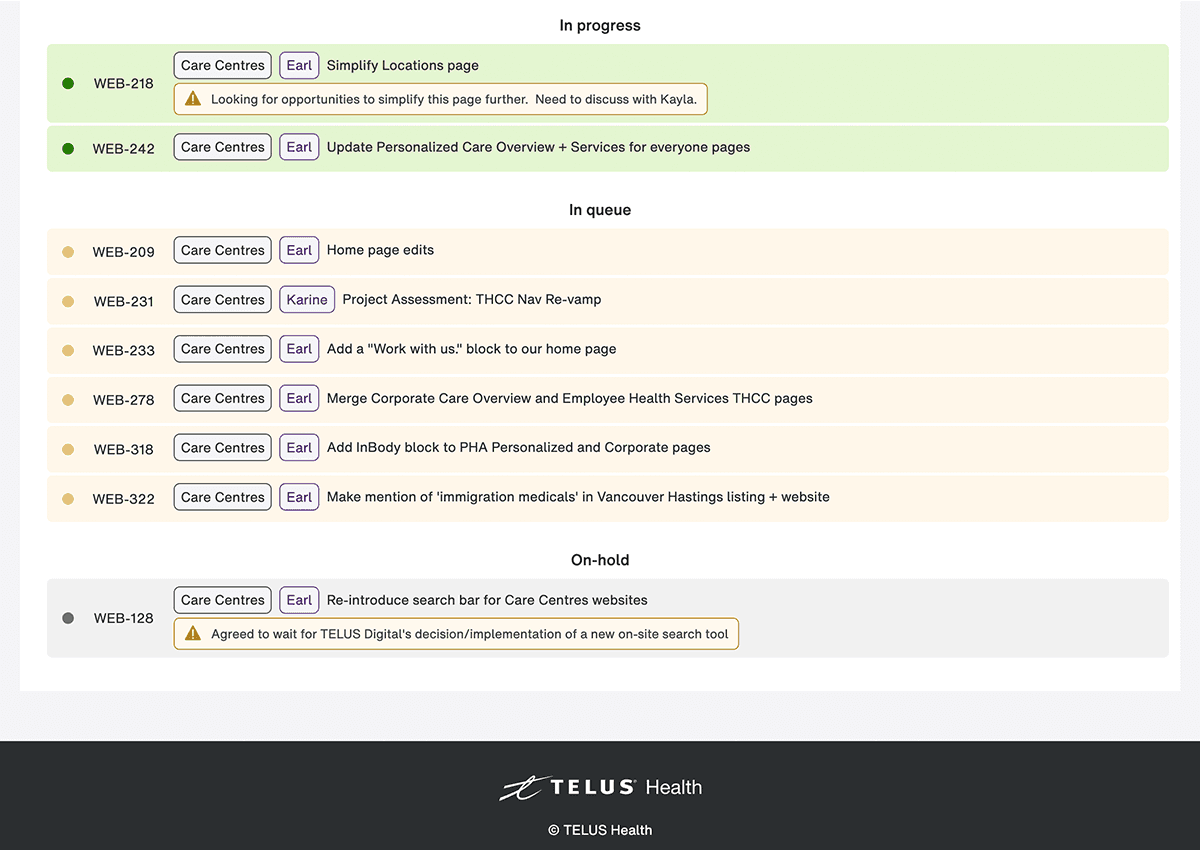Image resolution: width=1200 pixels, height=850 pixels.
Task: Click the yellow status dot for WEB-322
Action: pyautogui.click(x=68, y=499)
